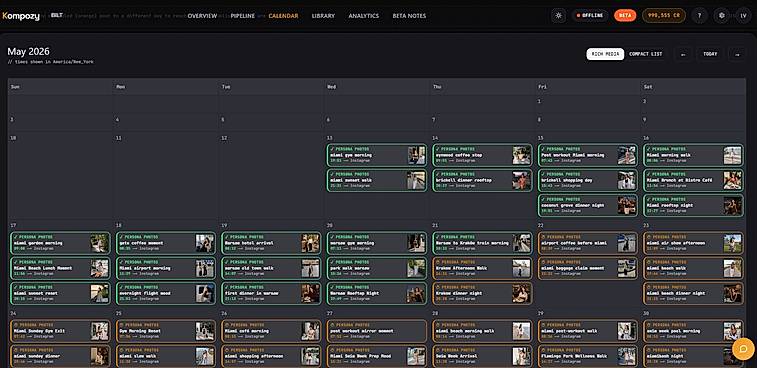Viewport: 757px width, 368px height.
Task: Click the 'gate coffee moment' thumbnail
Action: click(x=205, y=243)
